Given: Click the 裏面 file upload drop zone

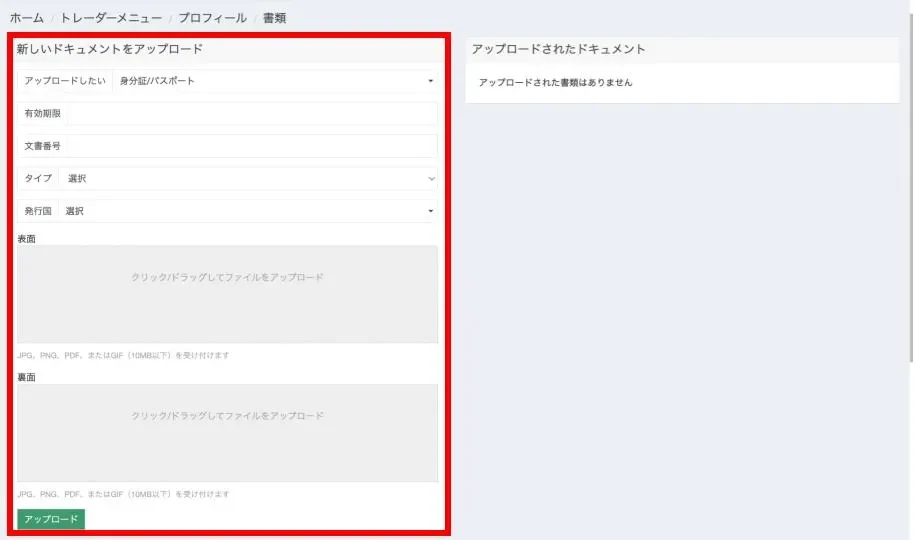Looking at the screenshot, I should tap(227, 433).
